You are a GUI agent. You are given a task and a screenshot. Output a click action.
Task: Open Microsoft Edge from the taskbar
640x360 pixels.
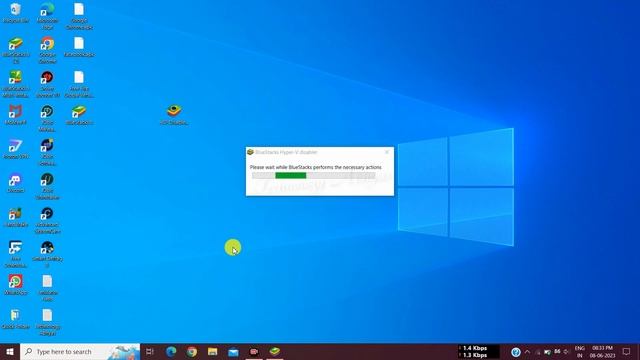pos(171,351)
